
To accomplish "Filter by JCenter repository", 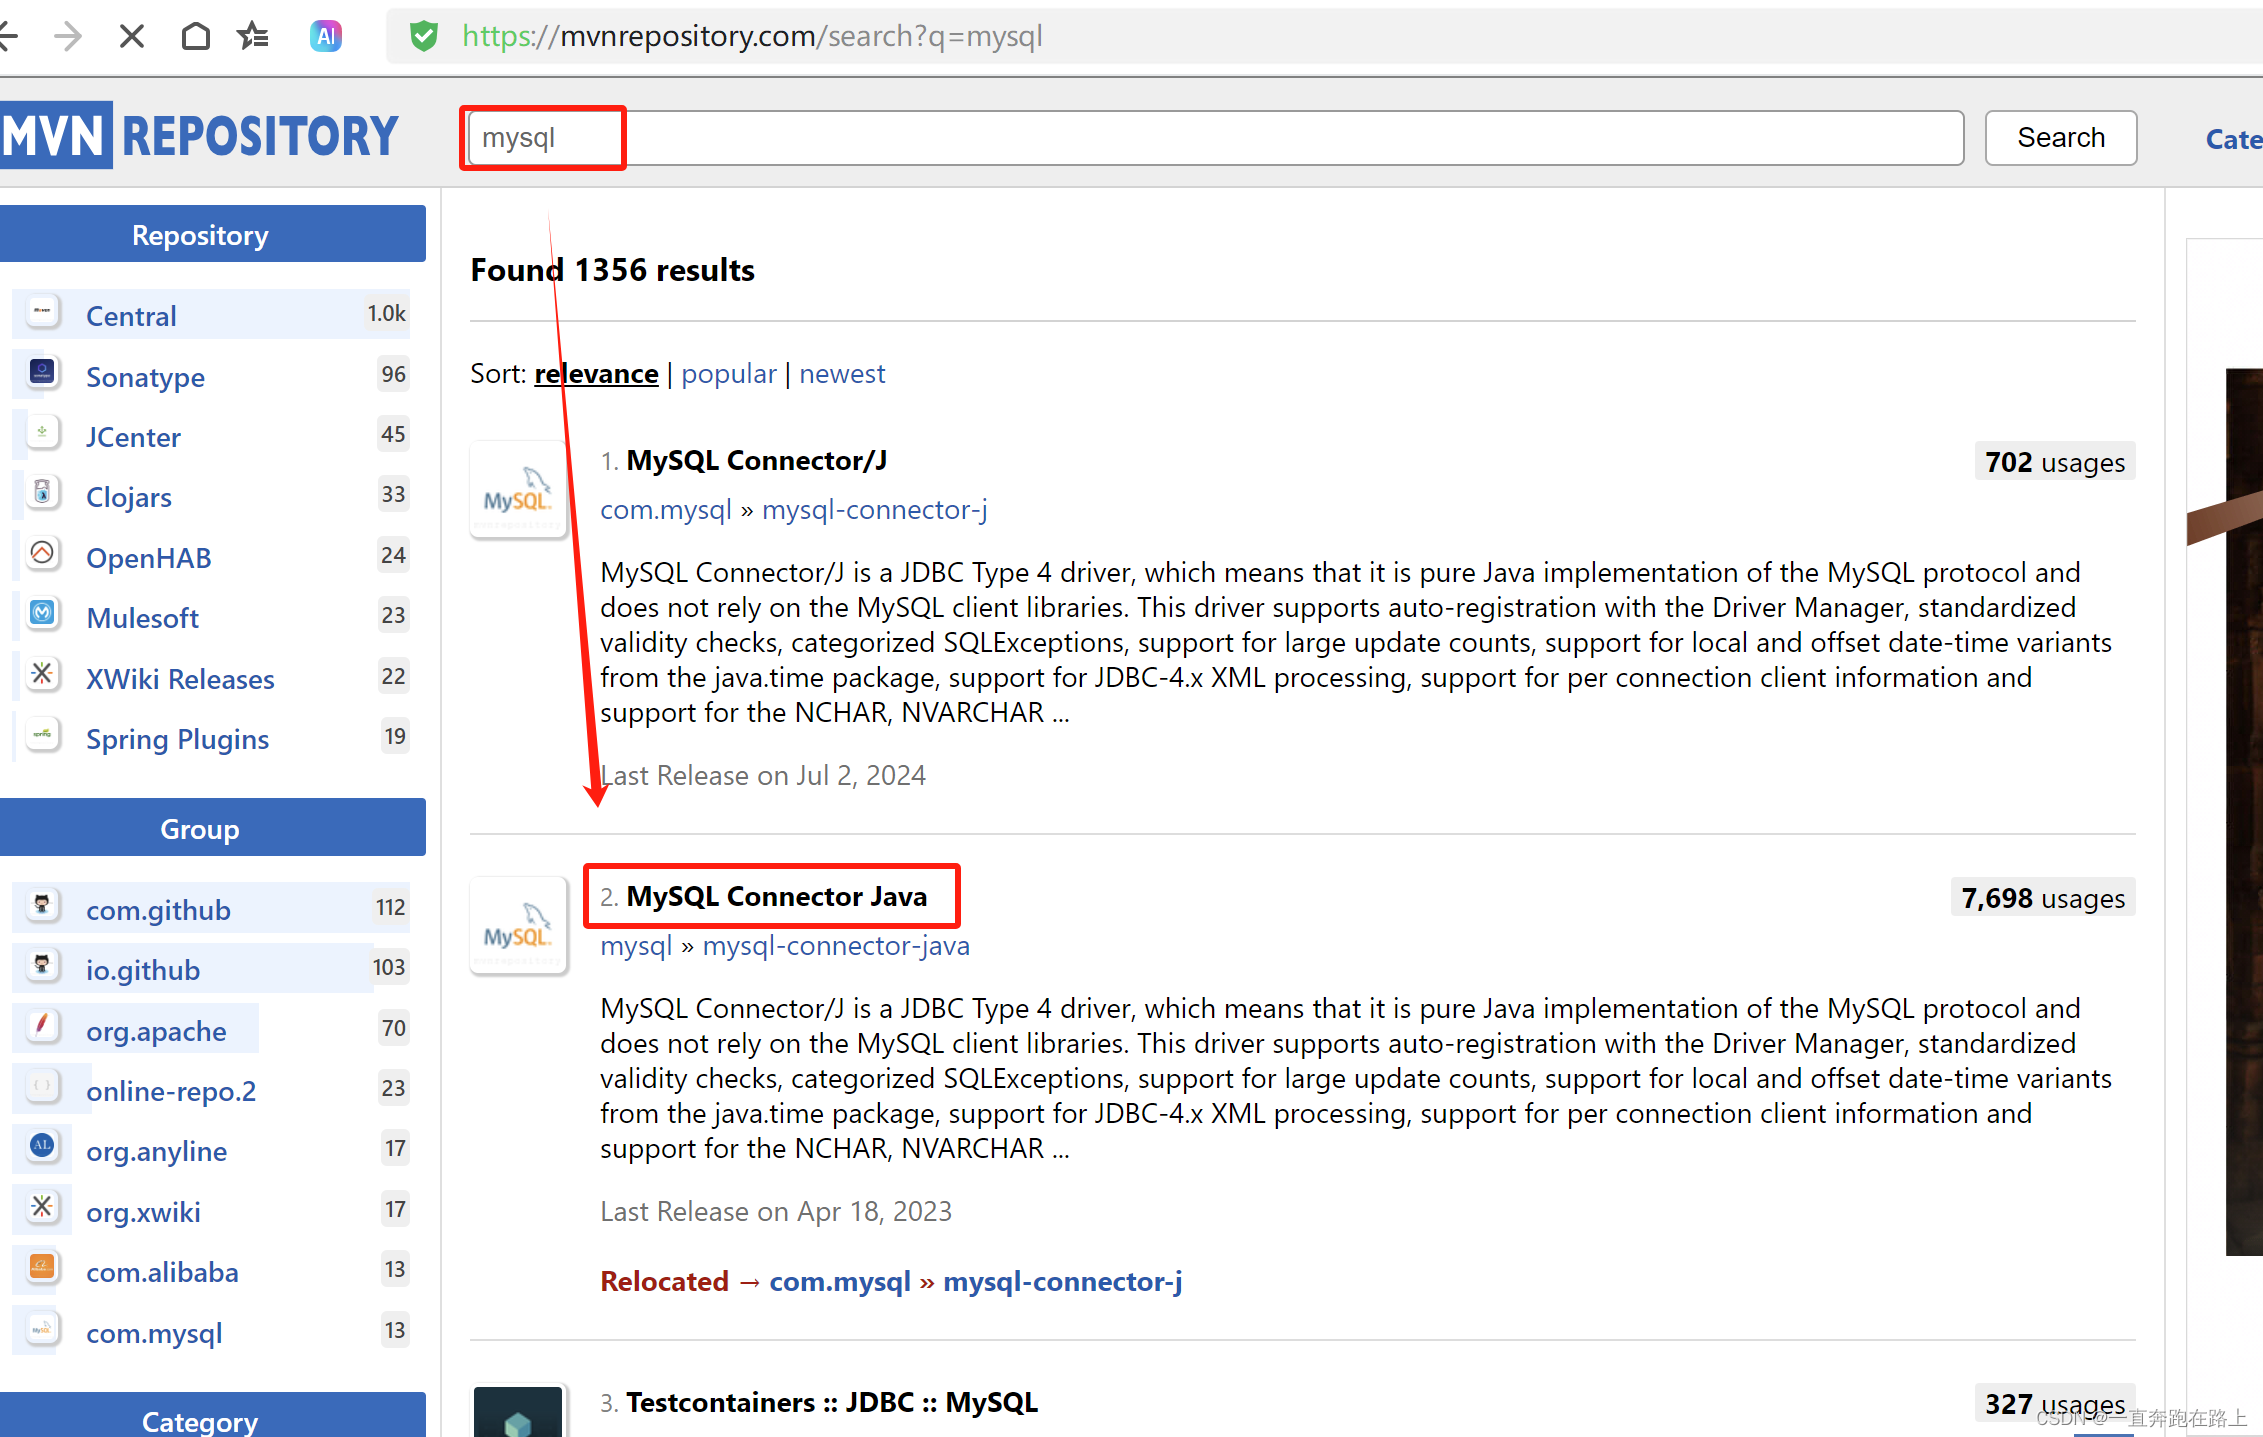I will (x=133, y=437).
